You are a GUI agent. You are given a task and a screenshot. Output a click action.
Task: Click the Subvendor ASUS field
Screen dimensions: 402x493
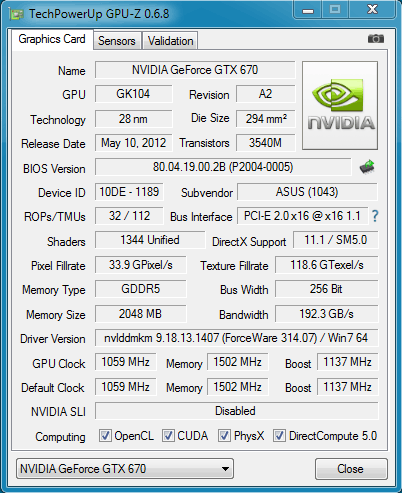click(x=307, y=192)
